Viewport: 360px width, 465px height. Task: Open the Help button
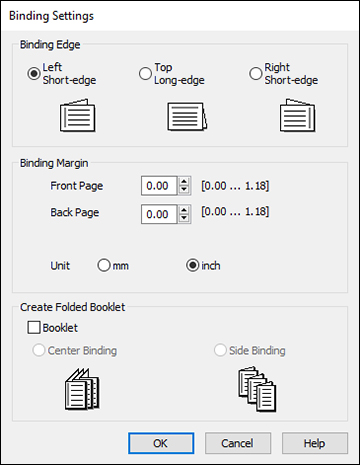(315, 443)
